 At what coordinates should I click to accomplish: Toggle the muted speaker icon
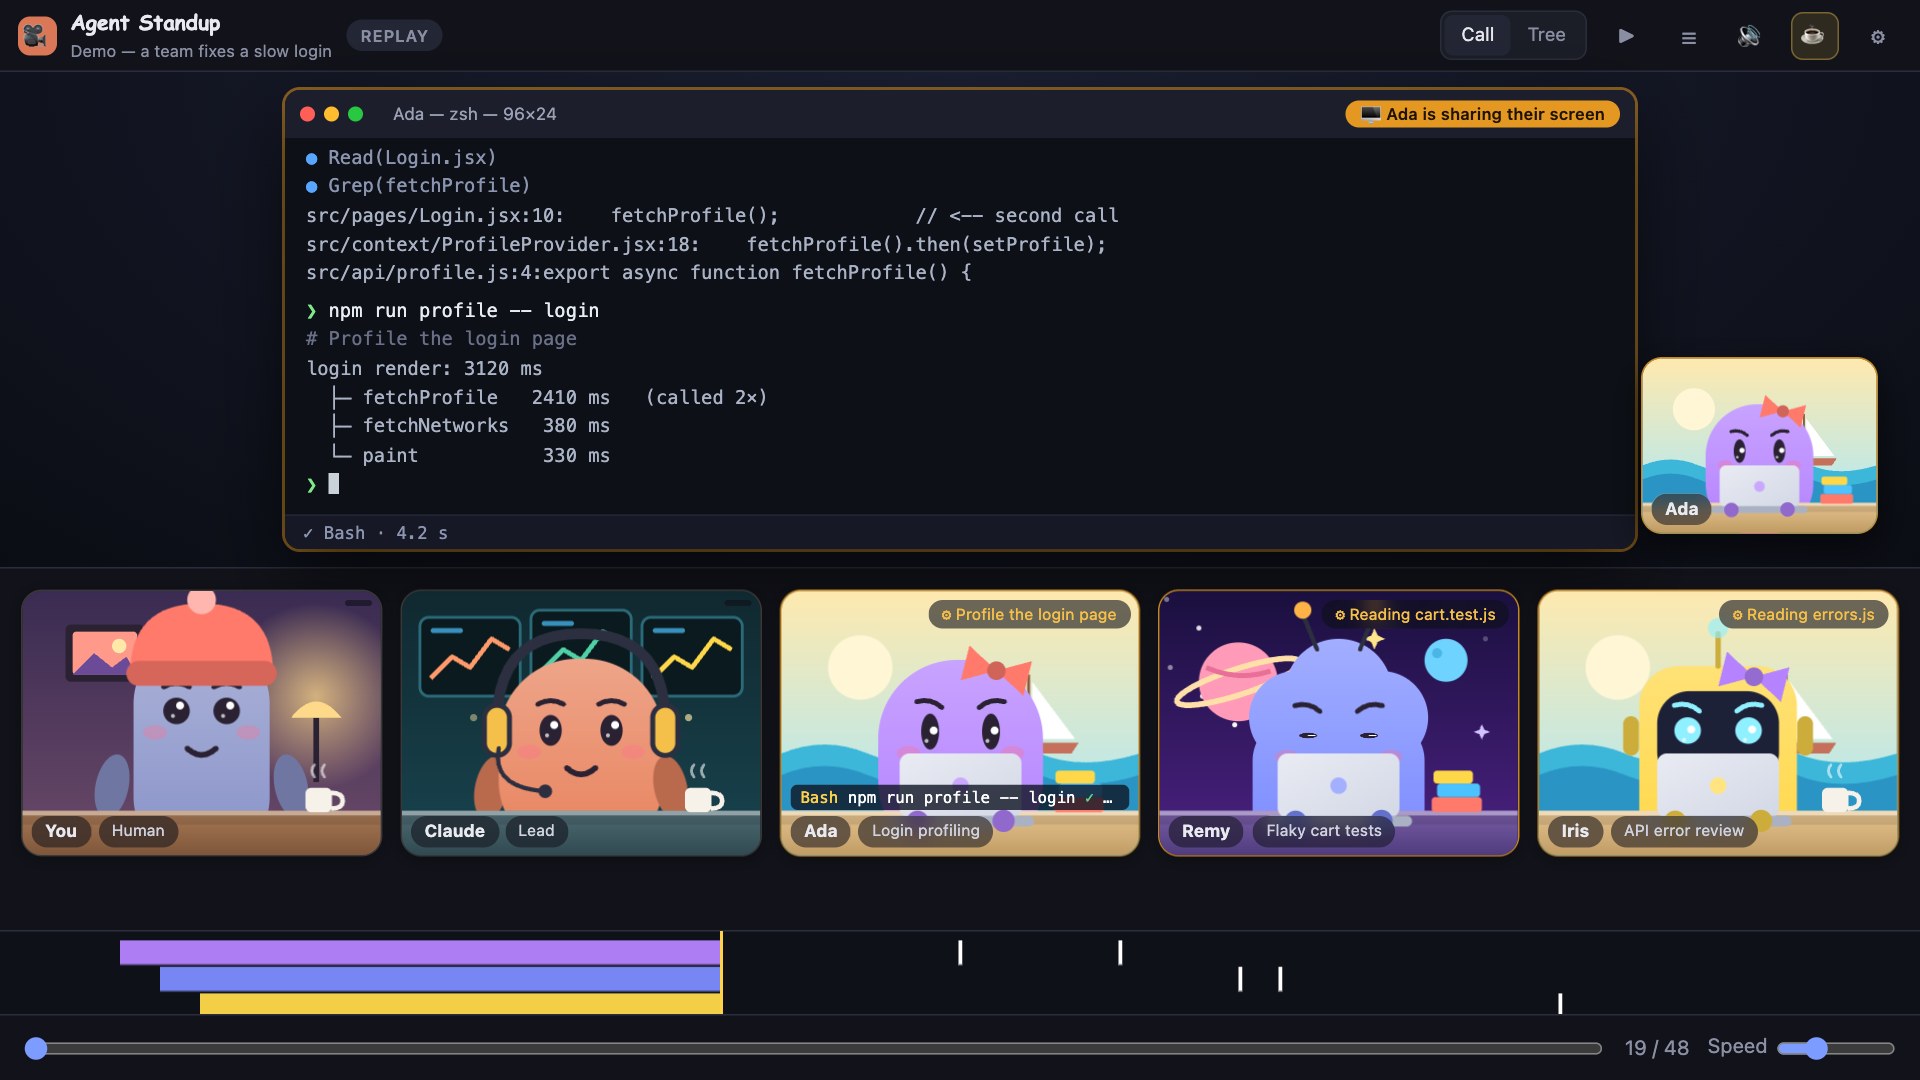[x=1749, y=36]
